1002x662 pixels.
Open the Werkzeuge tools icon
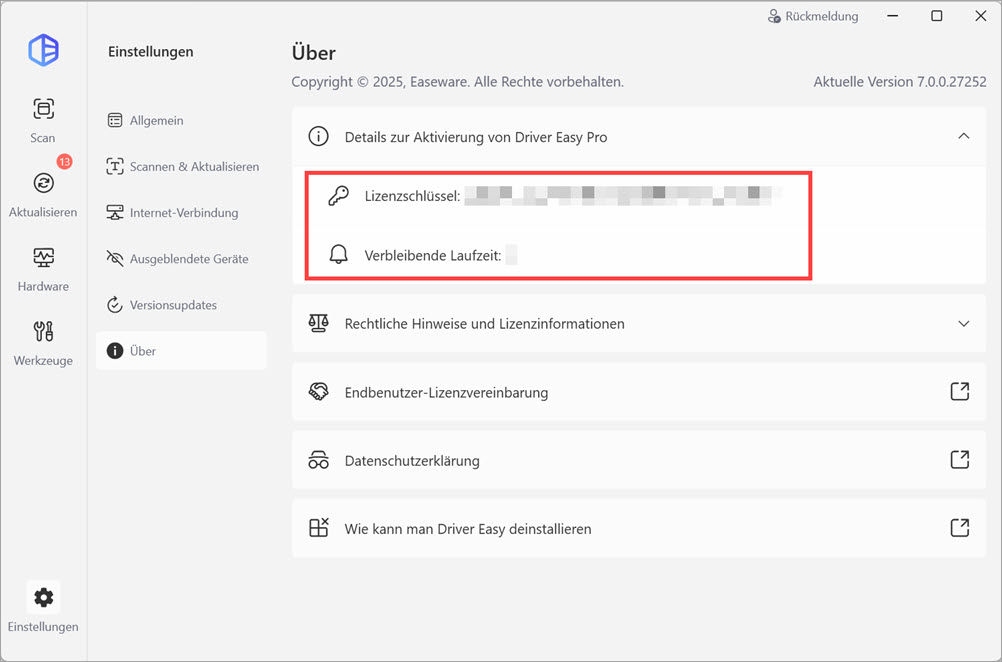point(43,331)
